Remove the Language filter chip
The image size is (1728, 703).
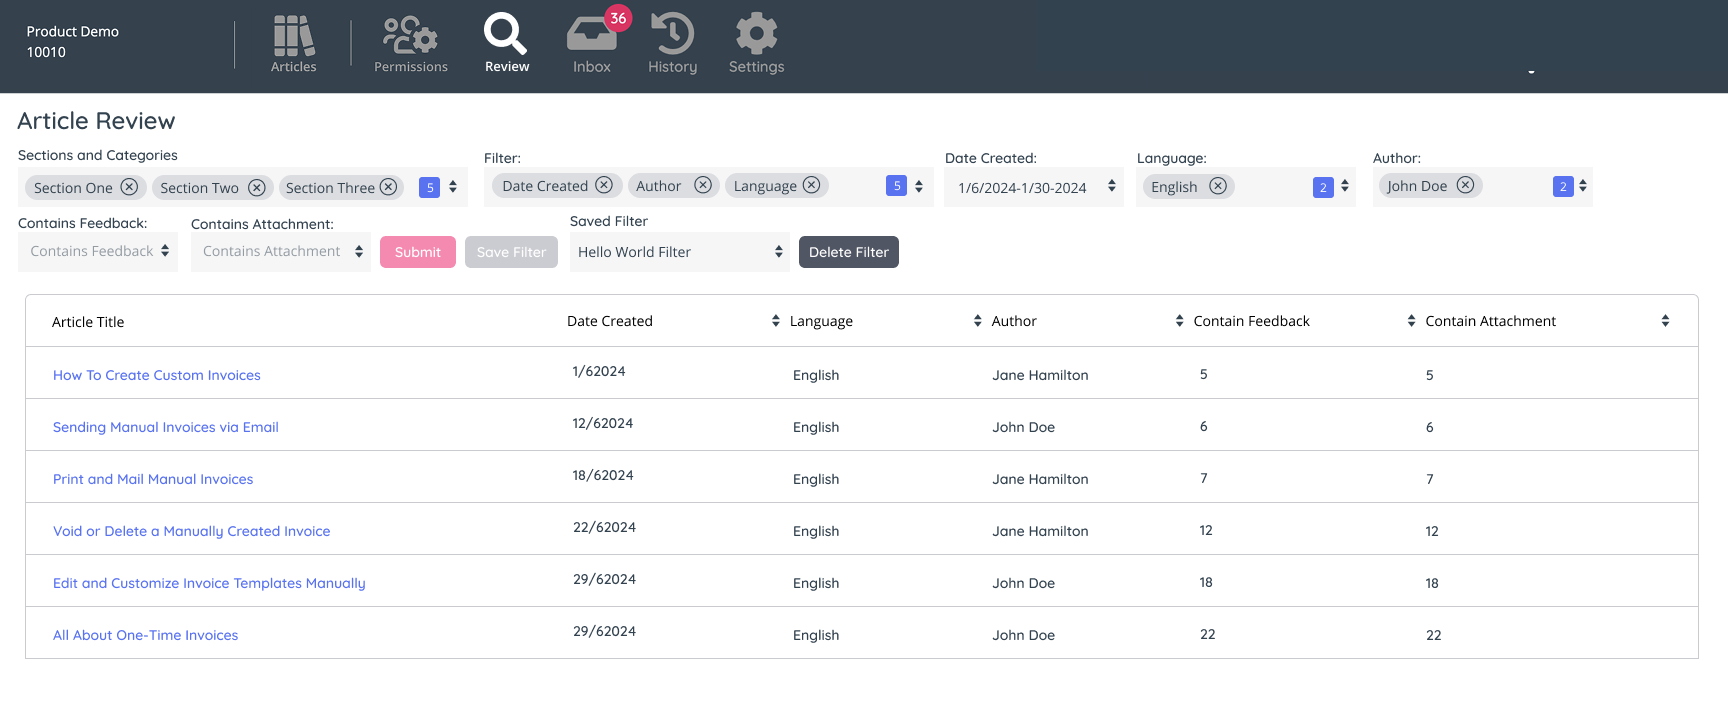click(x=812, y=185)
